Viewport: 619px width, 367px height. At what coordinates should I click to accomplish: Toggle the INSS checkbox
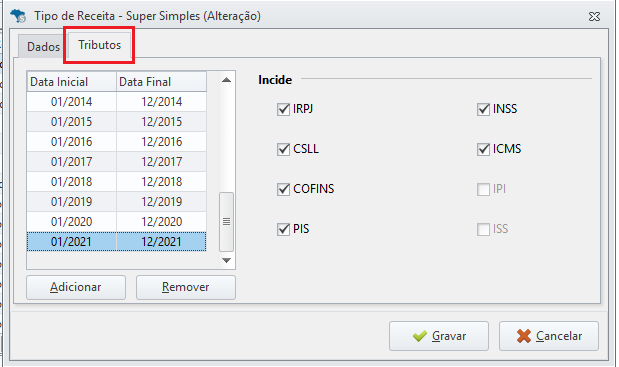pyautogui.click(x=483, y=109)
